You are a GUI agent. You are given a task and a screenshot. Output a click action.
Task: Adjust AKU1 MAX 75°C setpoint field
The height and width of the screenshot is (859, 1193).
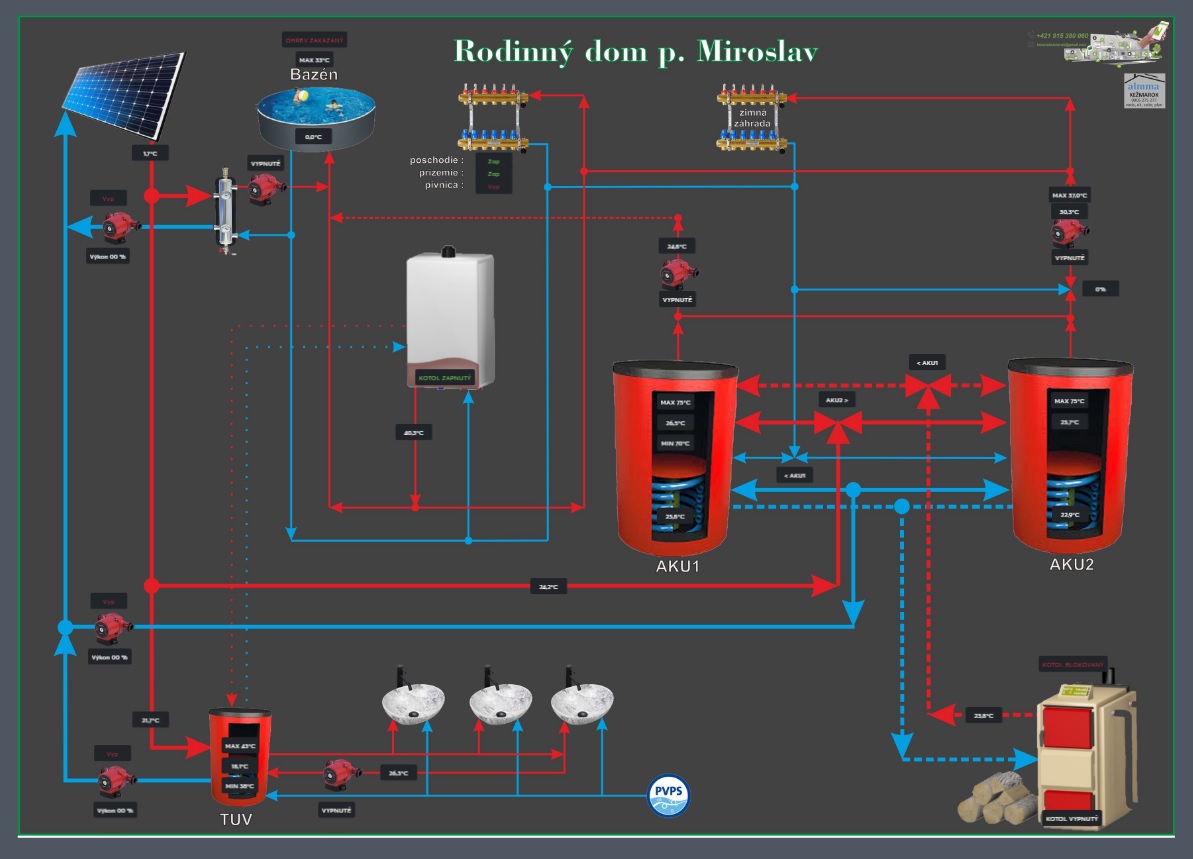click(676, 402)
